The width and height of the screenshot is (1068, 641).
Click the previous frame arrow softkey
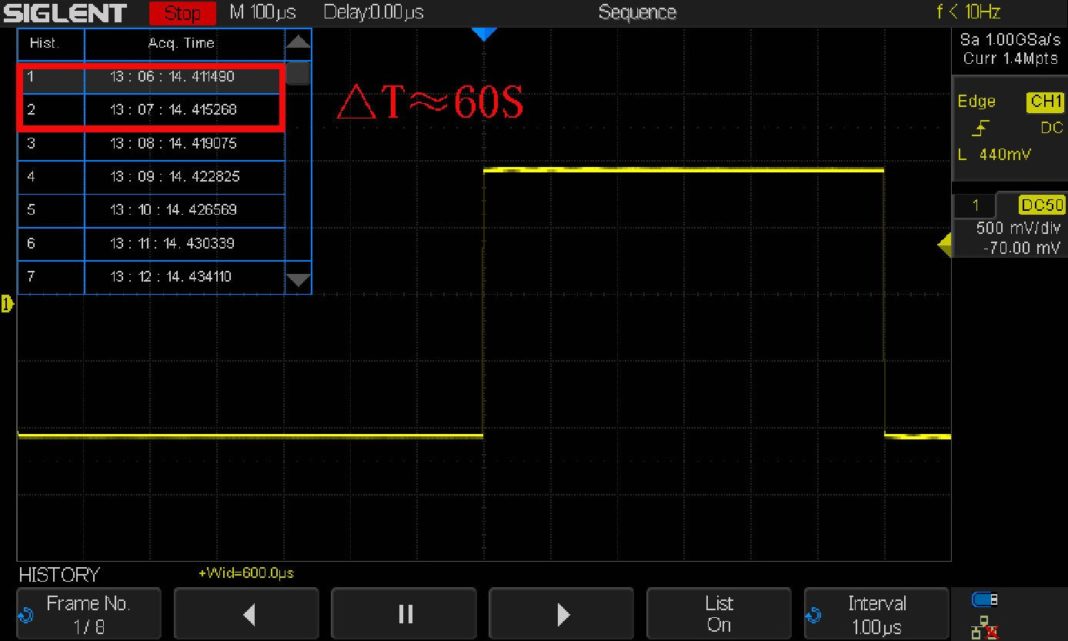pos(246,613)
